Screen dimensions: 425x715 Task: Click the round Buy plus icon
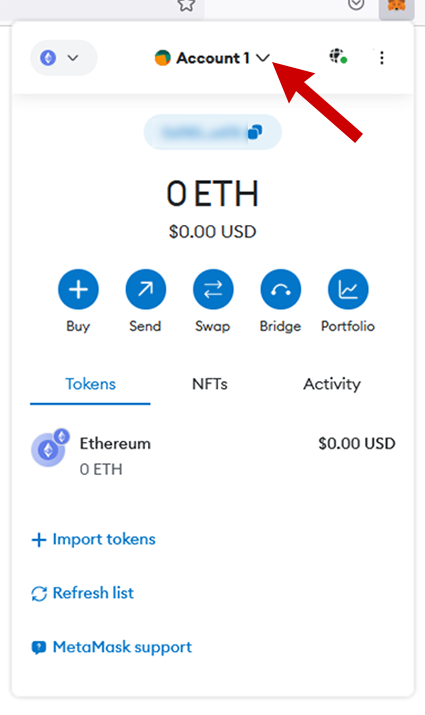coord(78,290)
